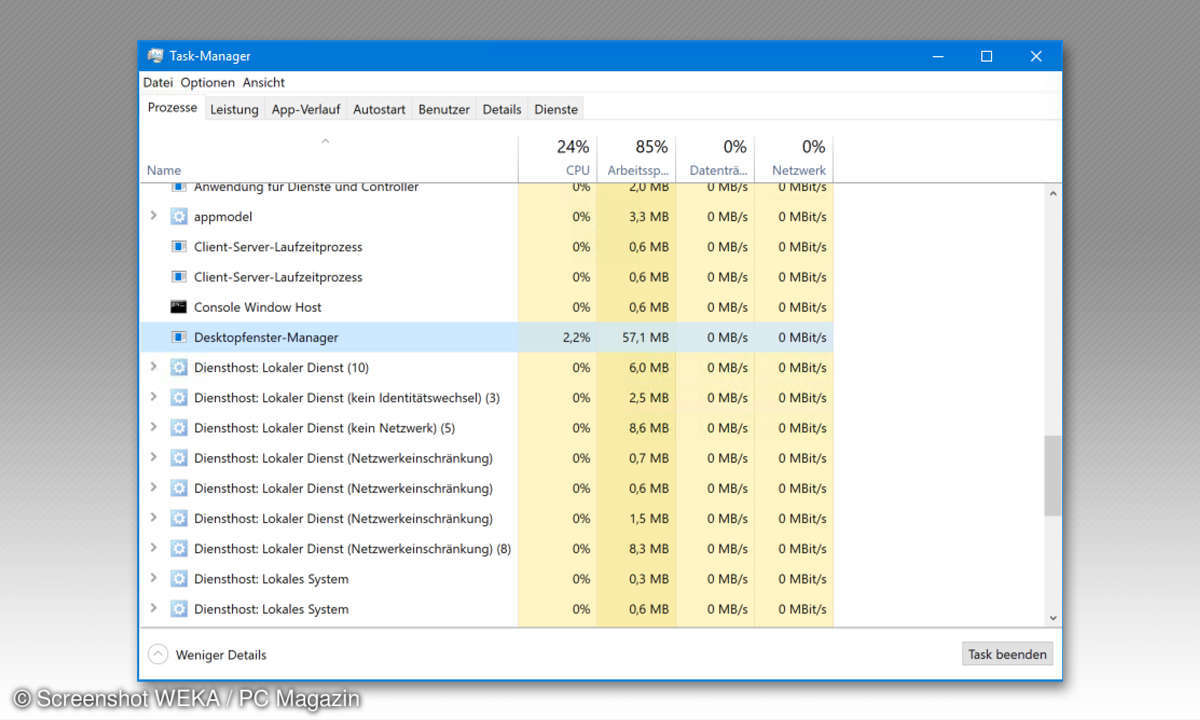Select the Console Window Host process
Screen dimensions: 1200x720
click(486, 307)
